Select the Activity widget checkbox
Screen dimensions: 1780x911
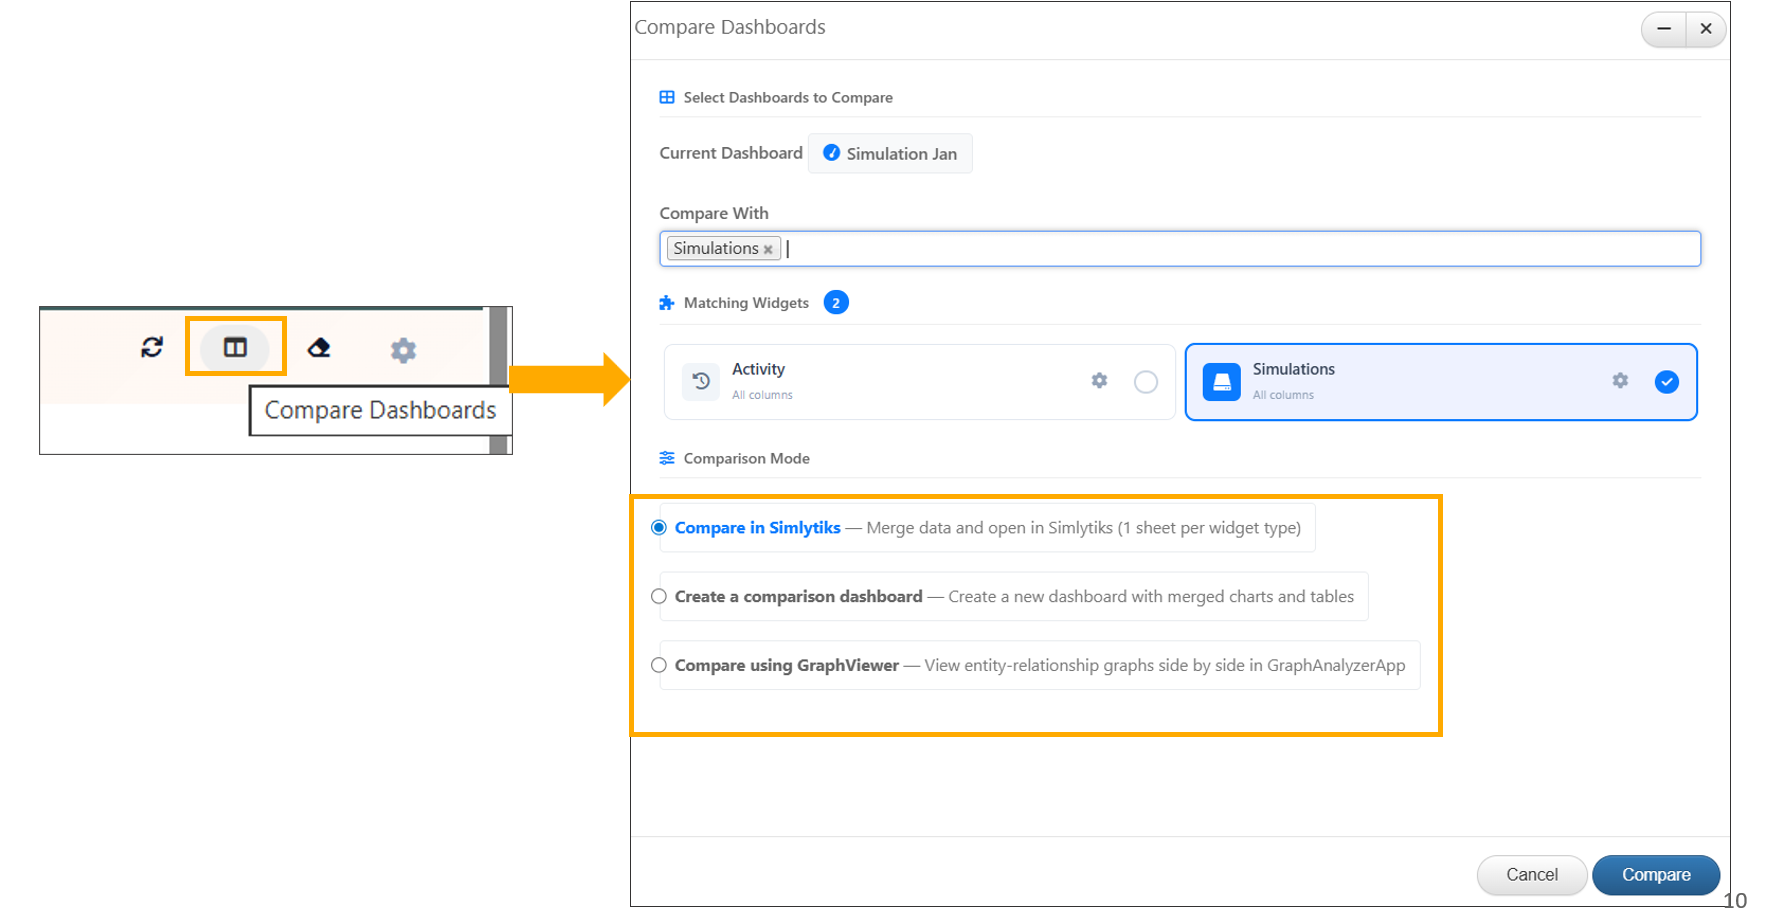point(1146,382)
